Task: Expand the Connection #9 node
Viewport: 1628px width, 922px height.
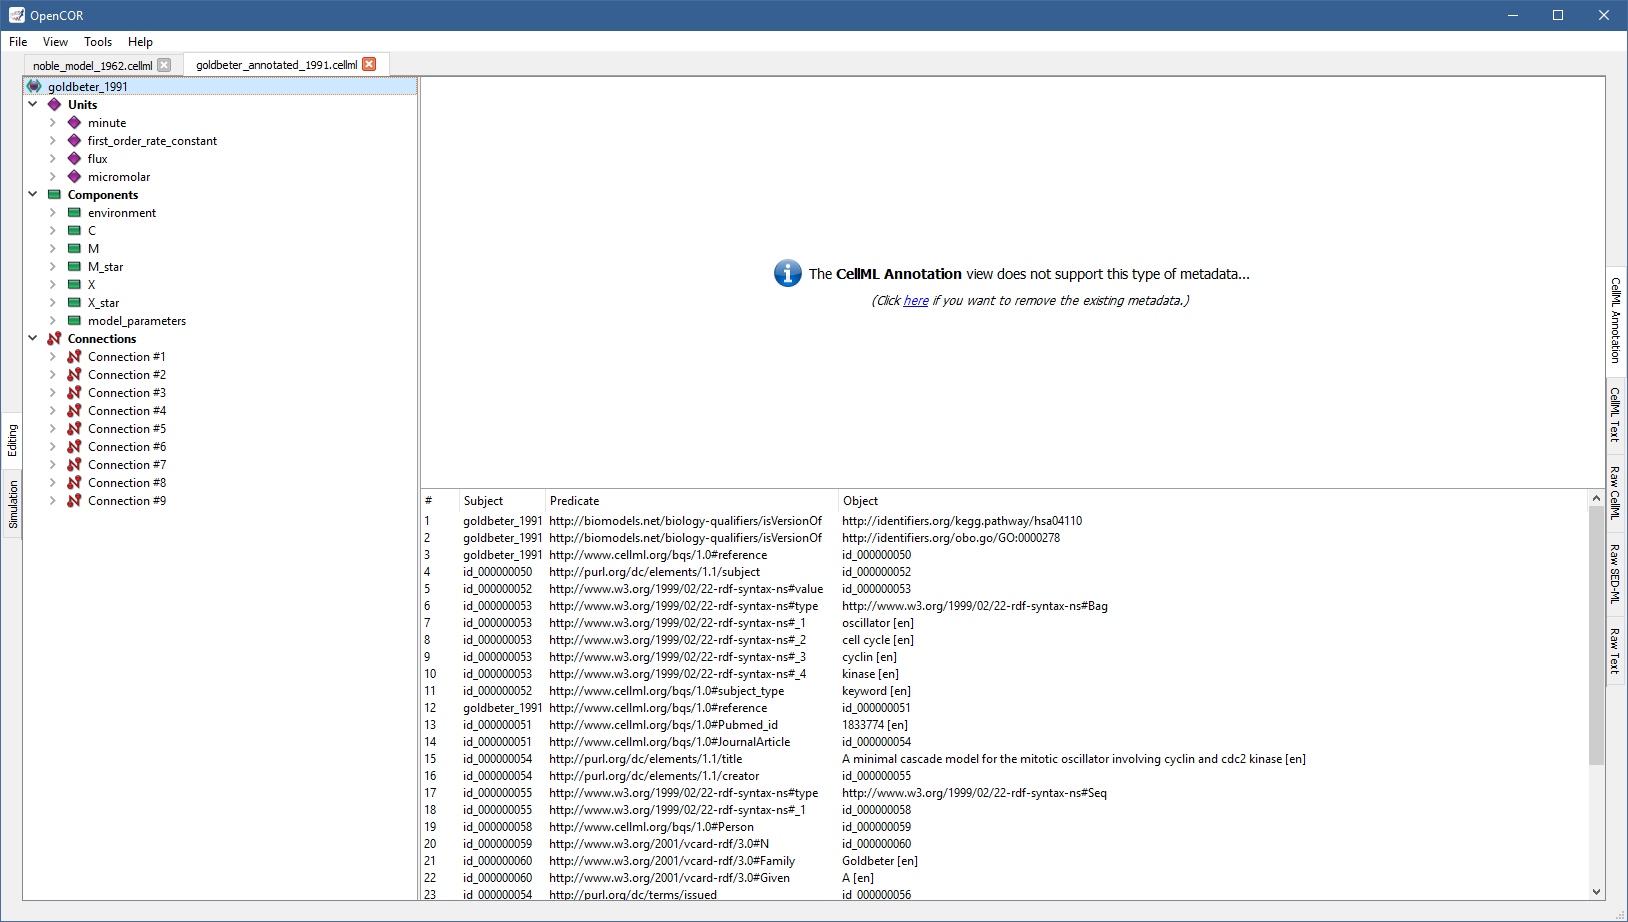Action: click(x=53, y=501)
